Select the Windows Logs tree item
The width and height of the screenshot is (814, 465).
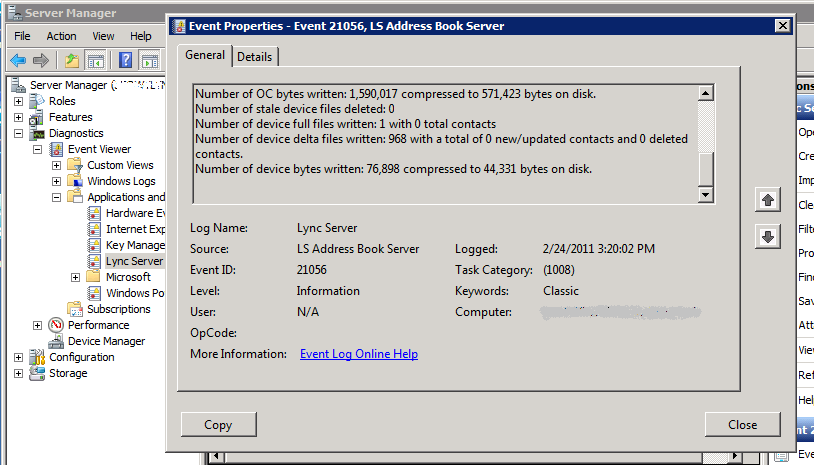tap(121, 181)
